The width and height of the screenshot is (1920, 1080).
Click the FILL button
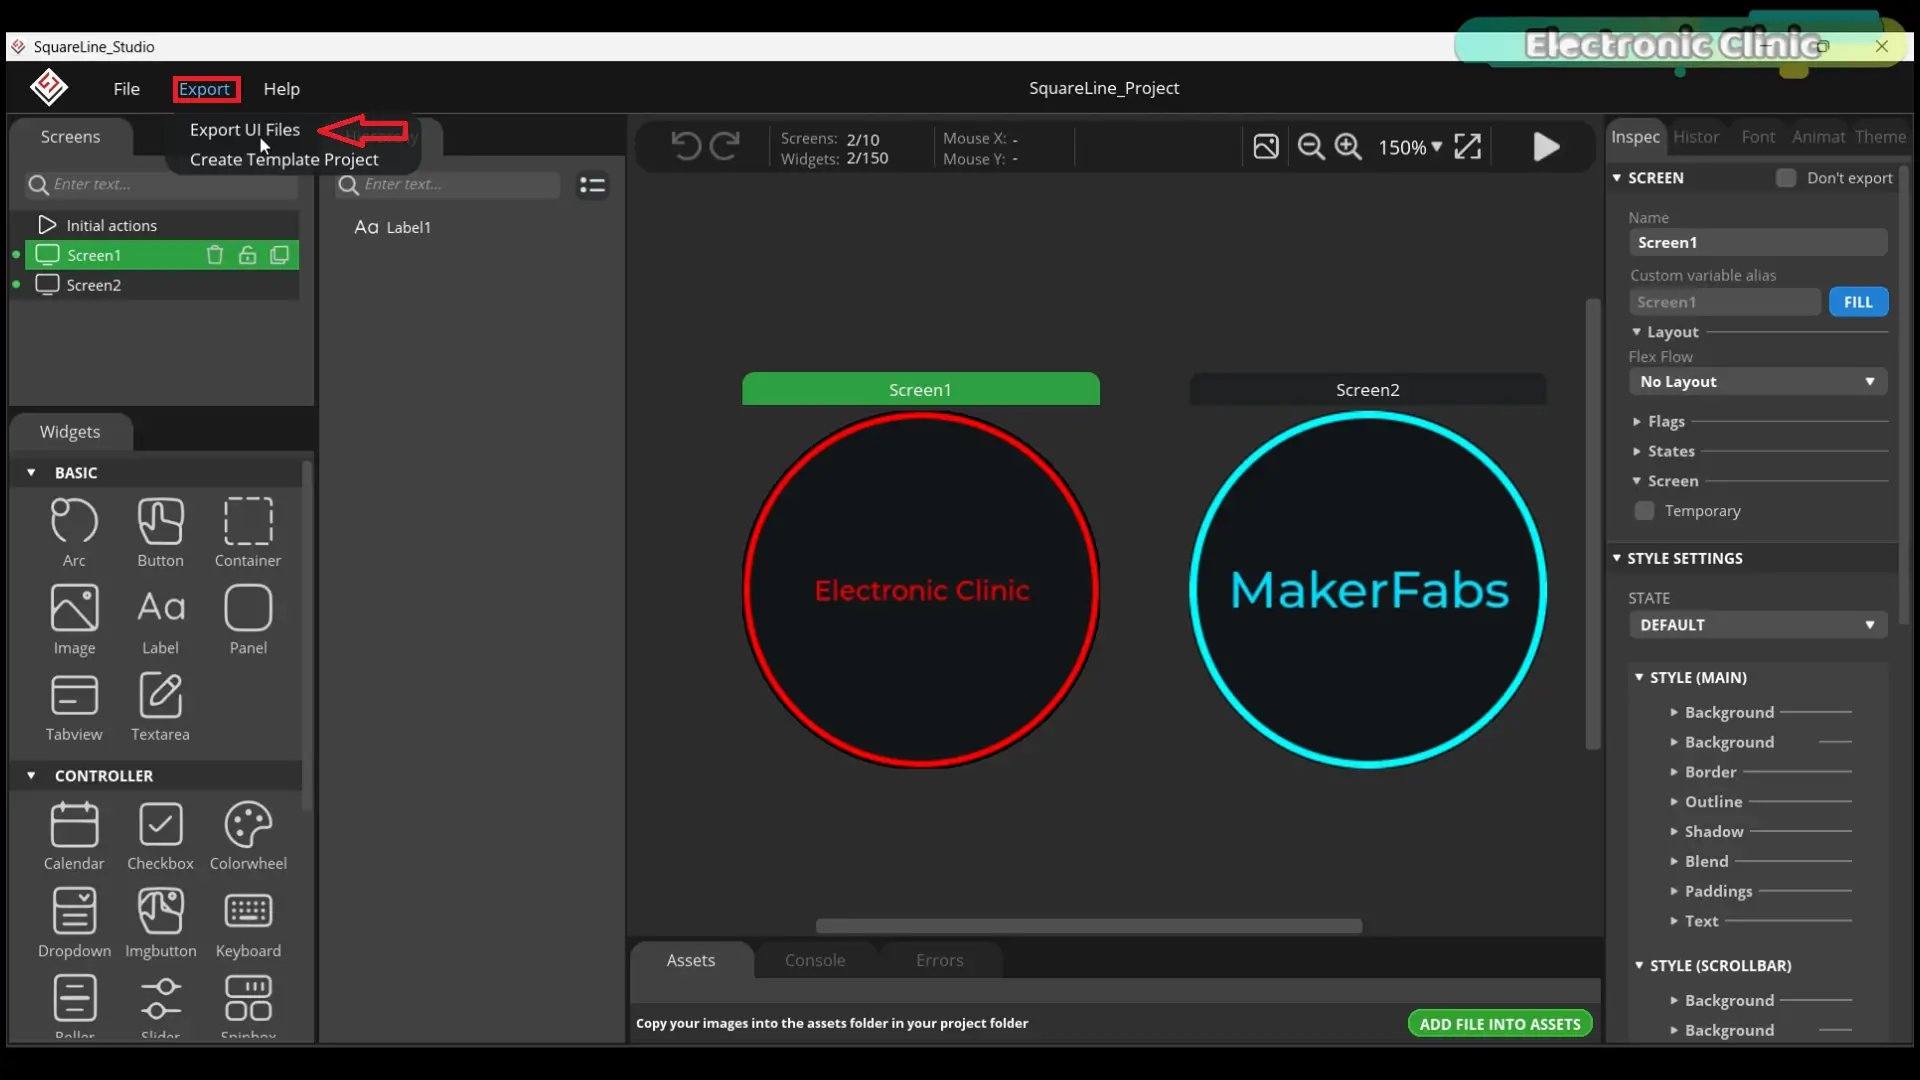1858,302
